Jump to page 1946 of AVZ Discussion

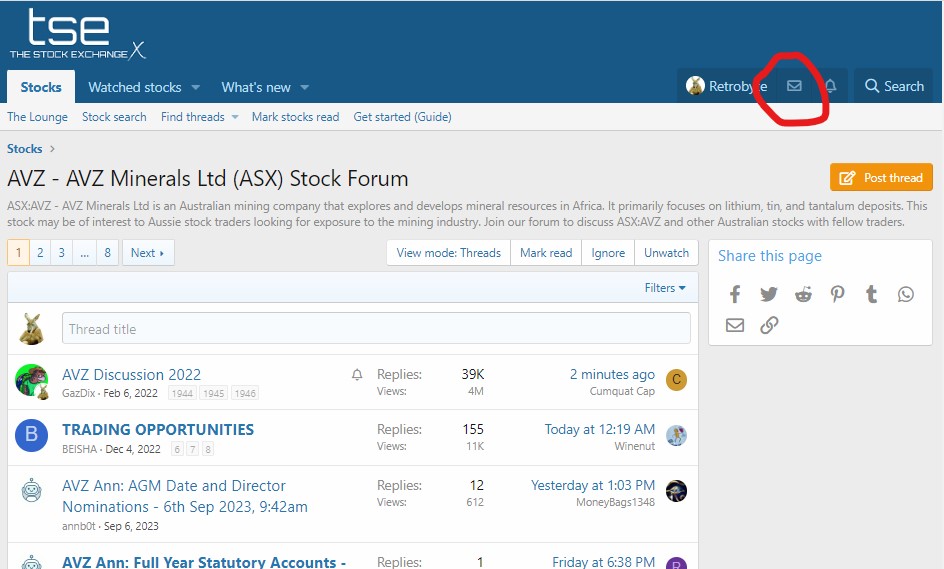click(x=245, y=393)
